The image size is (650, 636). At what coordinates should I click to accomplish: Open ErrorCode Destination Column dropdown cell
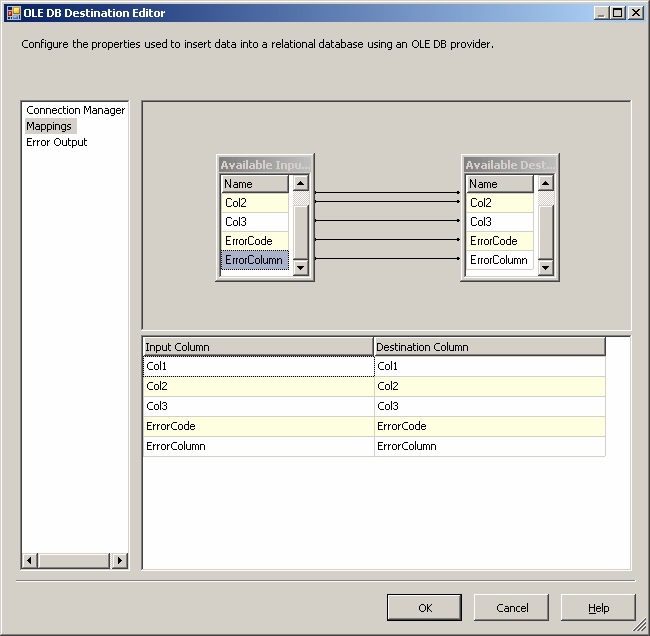489,426
